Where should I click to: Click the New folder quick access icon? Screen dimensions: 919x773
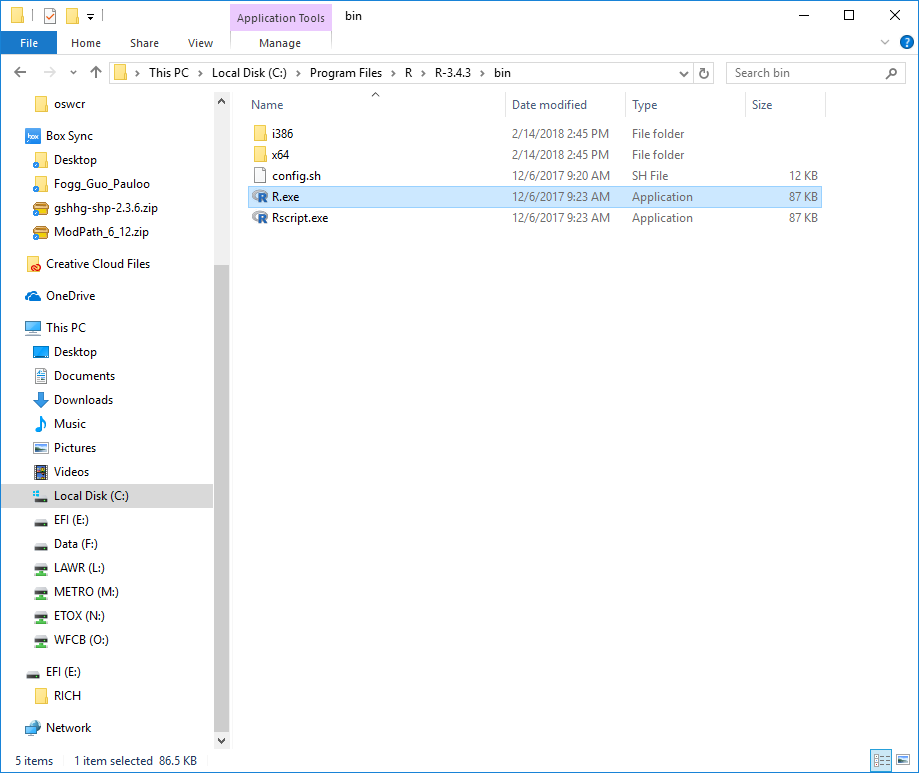[x=72, y=16]
